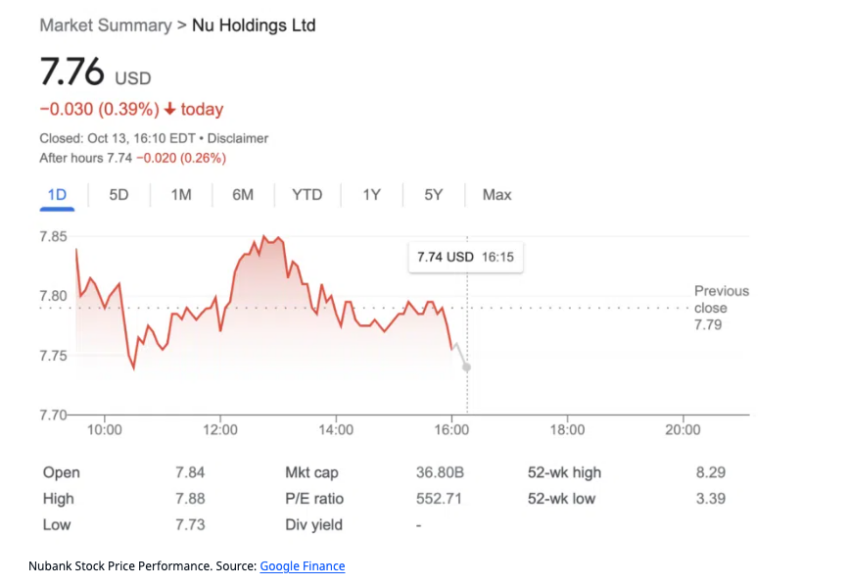850x586 pixels.
Task: Switch to the 5Y range
Action: pos(432,195)
